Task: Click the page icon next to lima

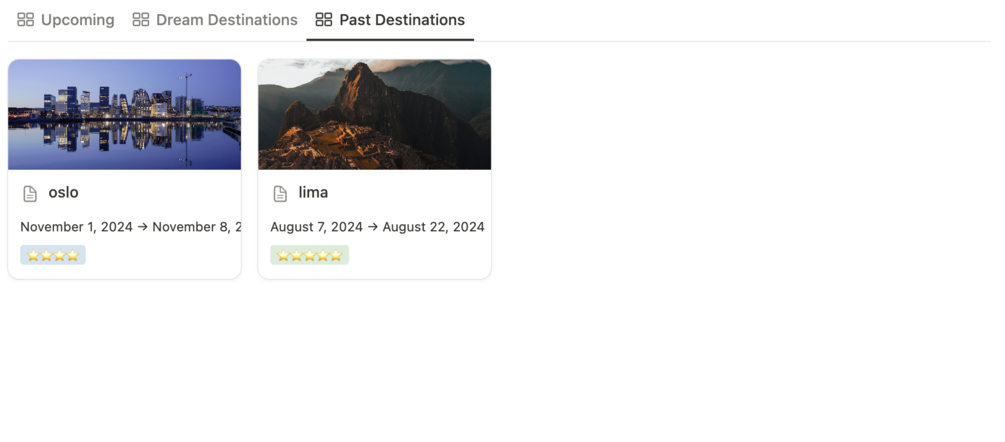Action: pos(280,193)
